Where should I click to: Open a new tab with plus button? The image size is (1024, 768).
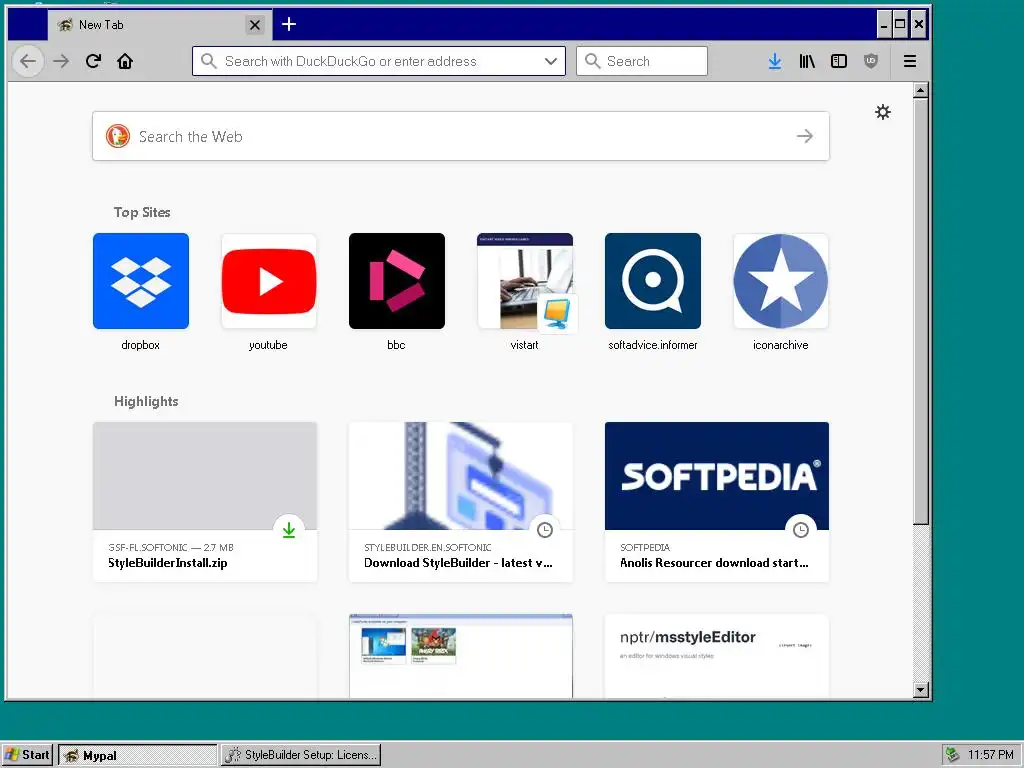[x=289, y=24]
